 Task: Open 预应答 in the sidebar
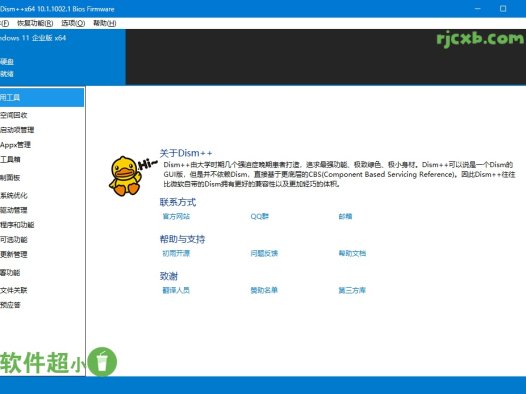coord(10,305)
